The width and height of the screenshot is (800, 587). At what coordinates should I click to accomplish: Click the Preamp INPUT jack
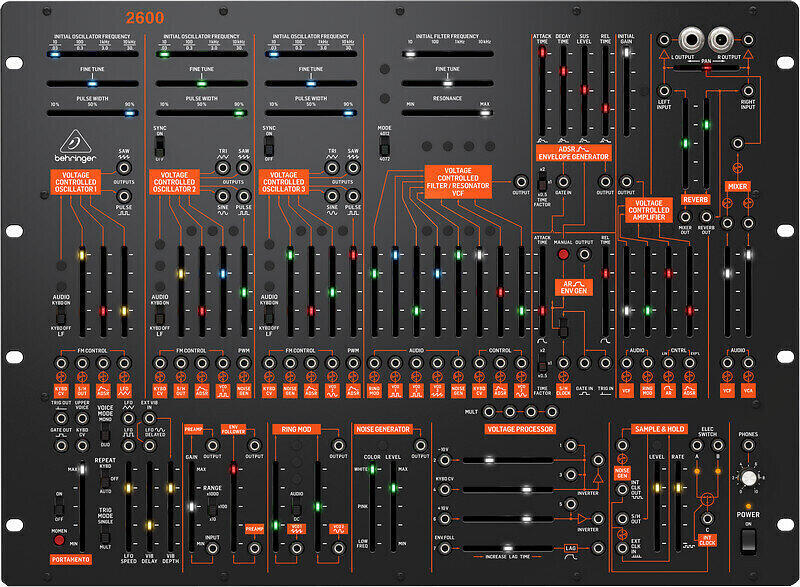212,549
